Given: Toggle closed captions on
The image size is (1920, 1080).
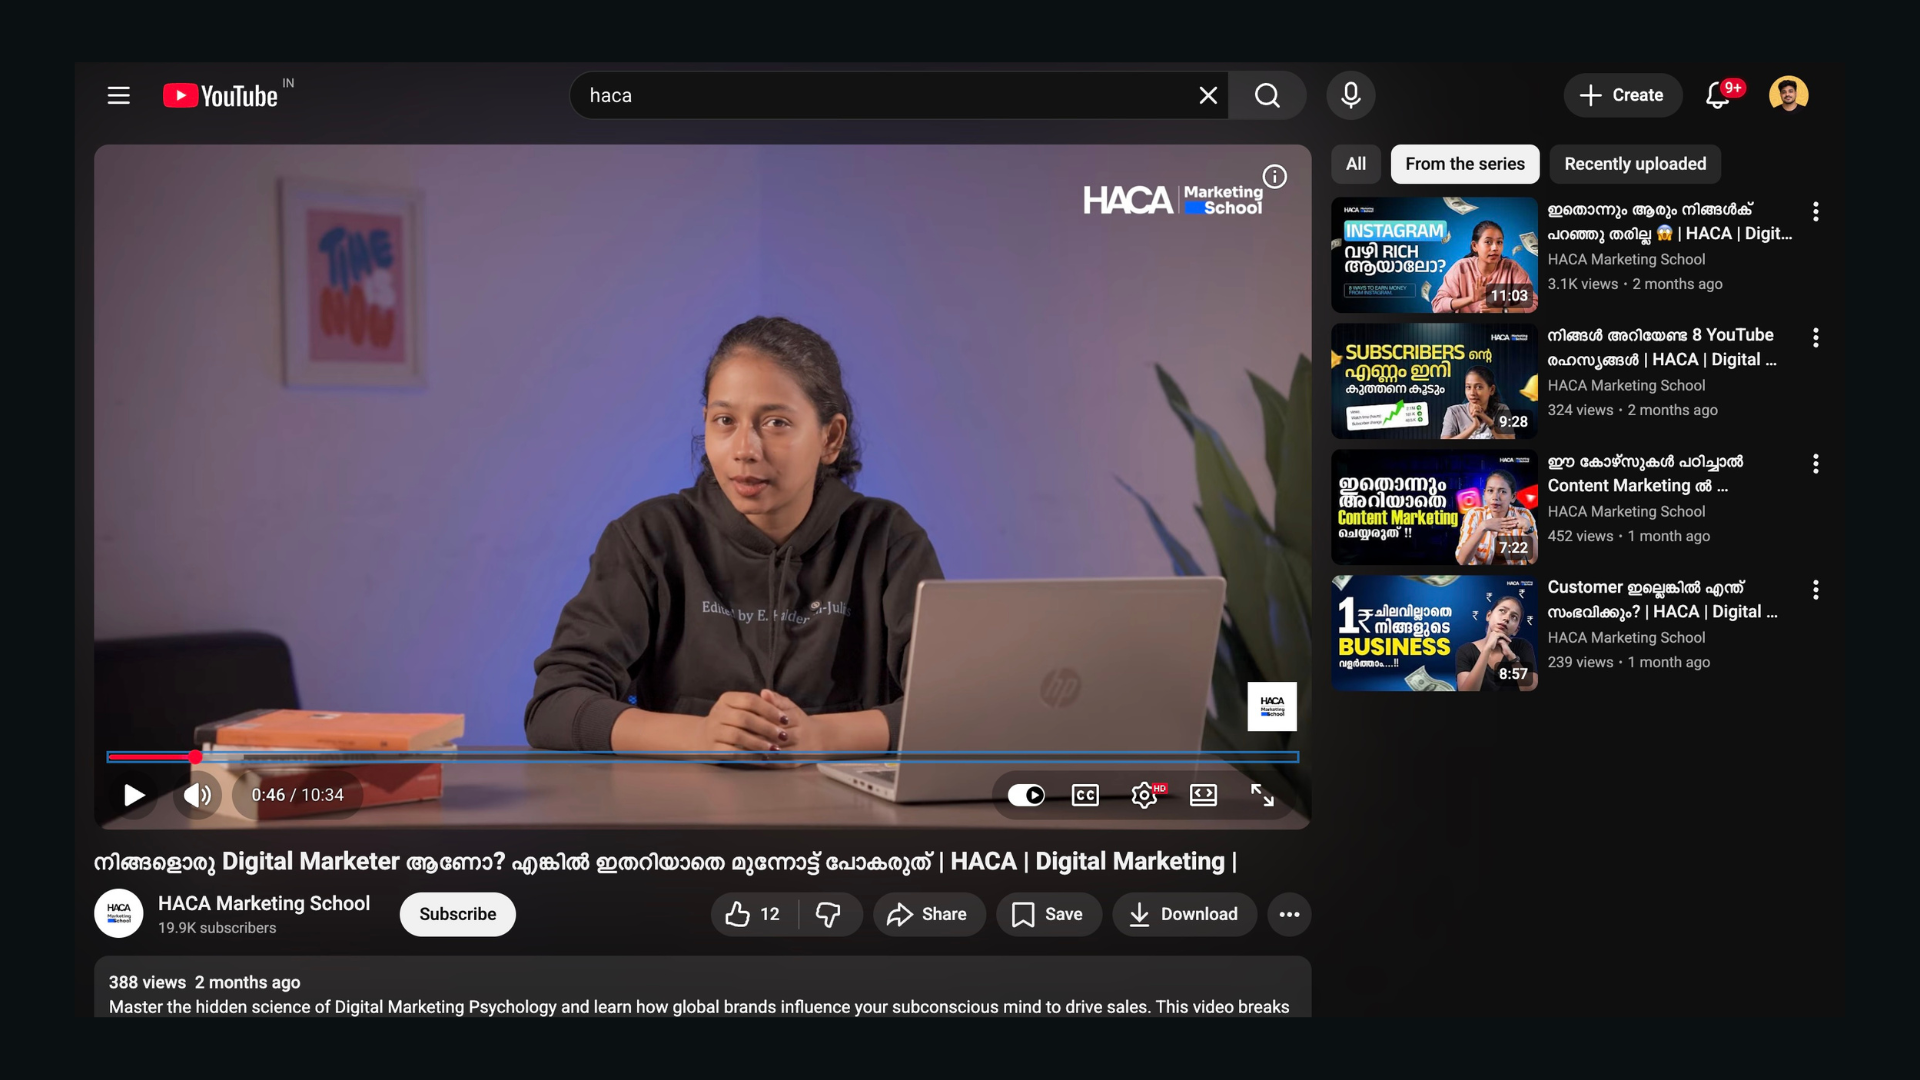Looking at the screenshot, I should pyautogui.click(x=1085, y=795).
